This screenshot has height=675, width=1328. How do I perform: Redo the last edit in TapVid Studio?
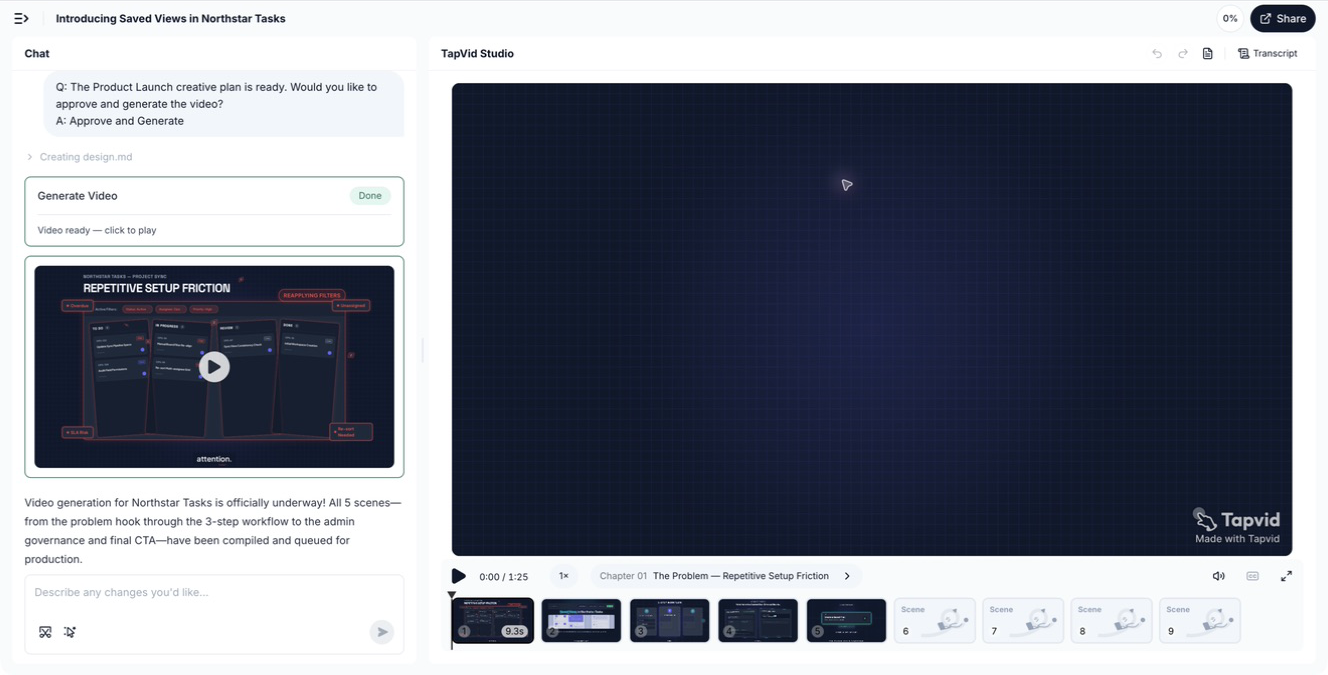point(1183,54)
